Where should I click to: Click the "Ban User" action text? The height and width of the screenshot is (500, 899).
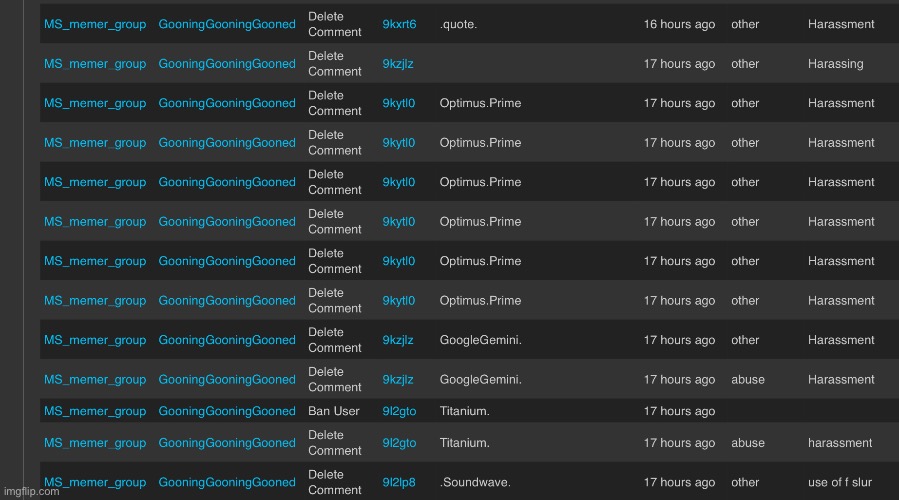pos(334,411)
